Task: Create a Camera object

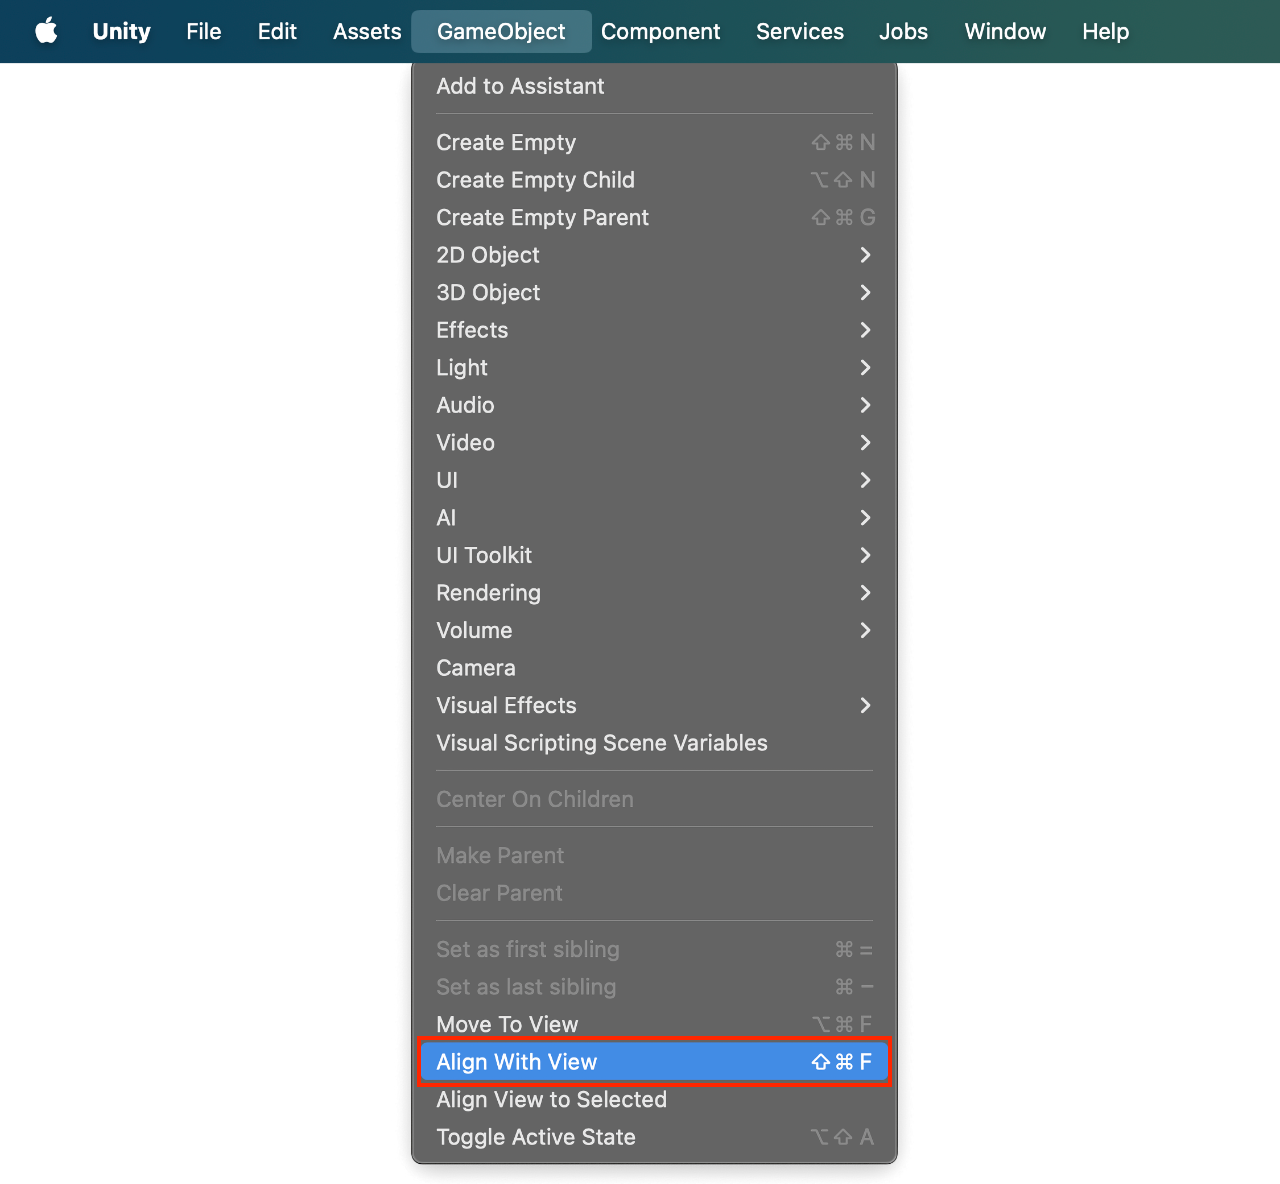Action: pyautogui.click(x=654, y=667)
